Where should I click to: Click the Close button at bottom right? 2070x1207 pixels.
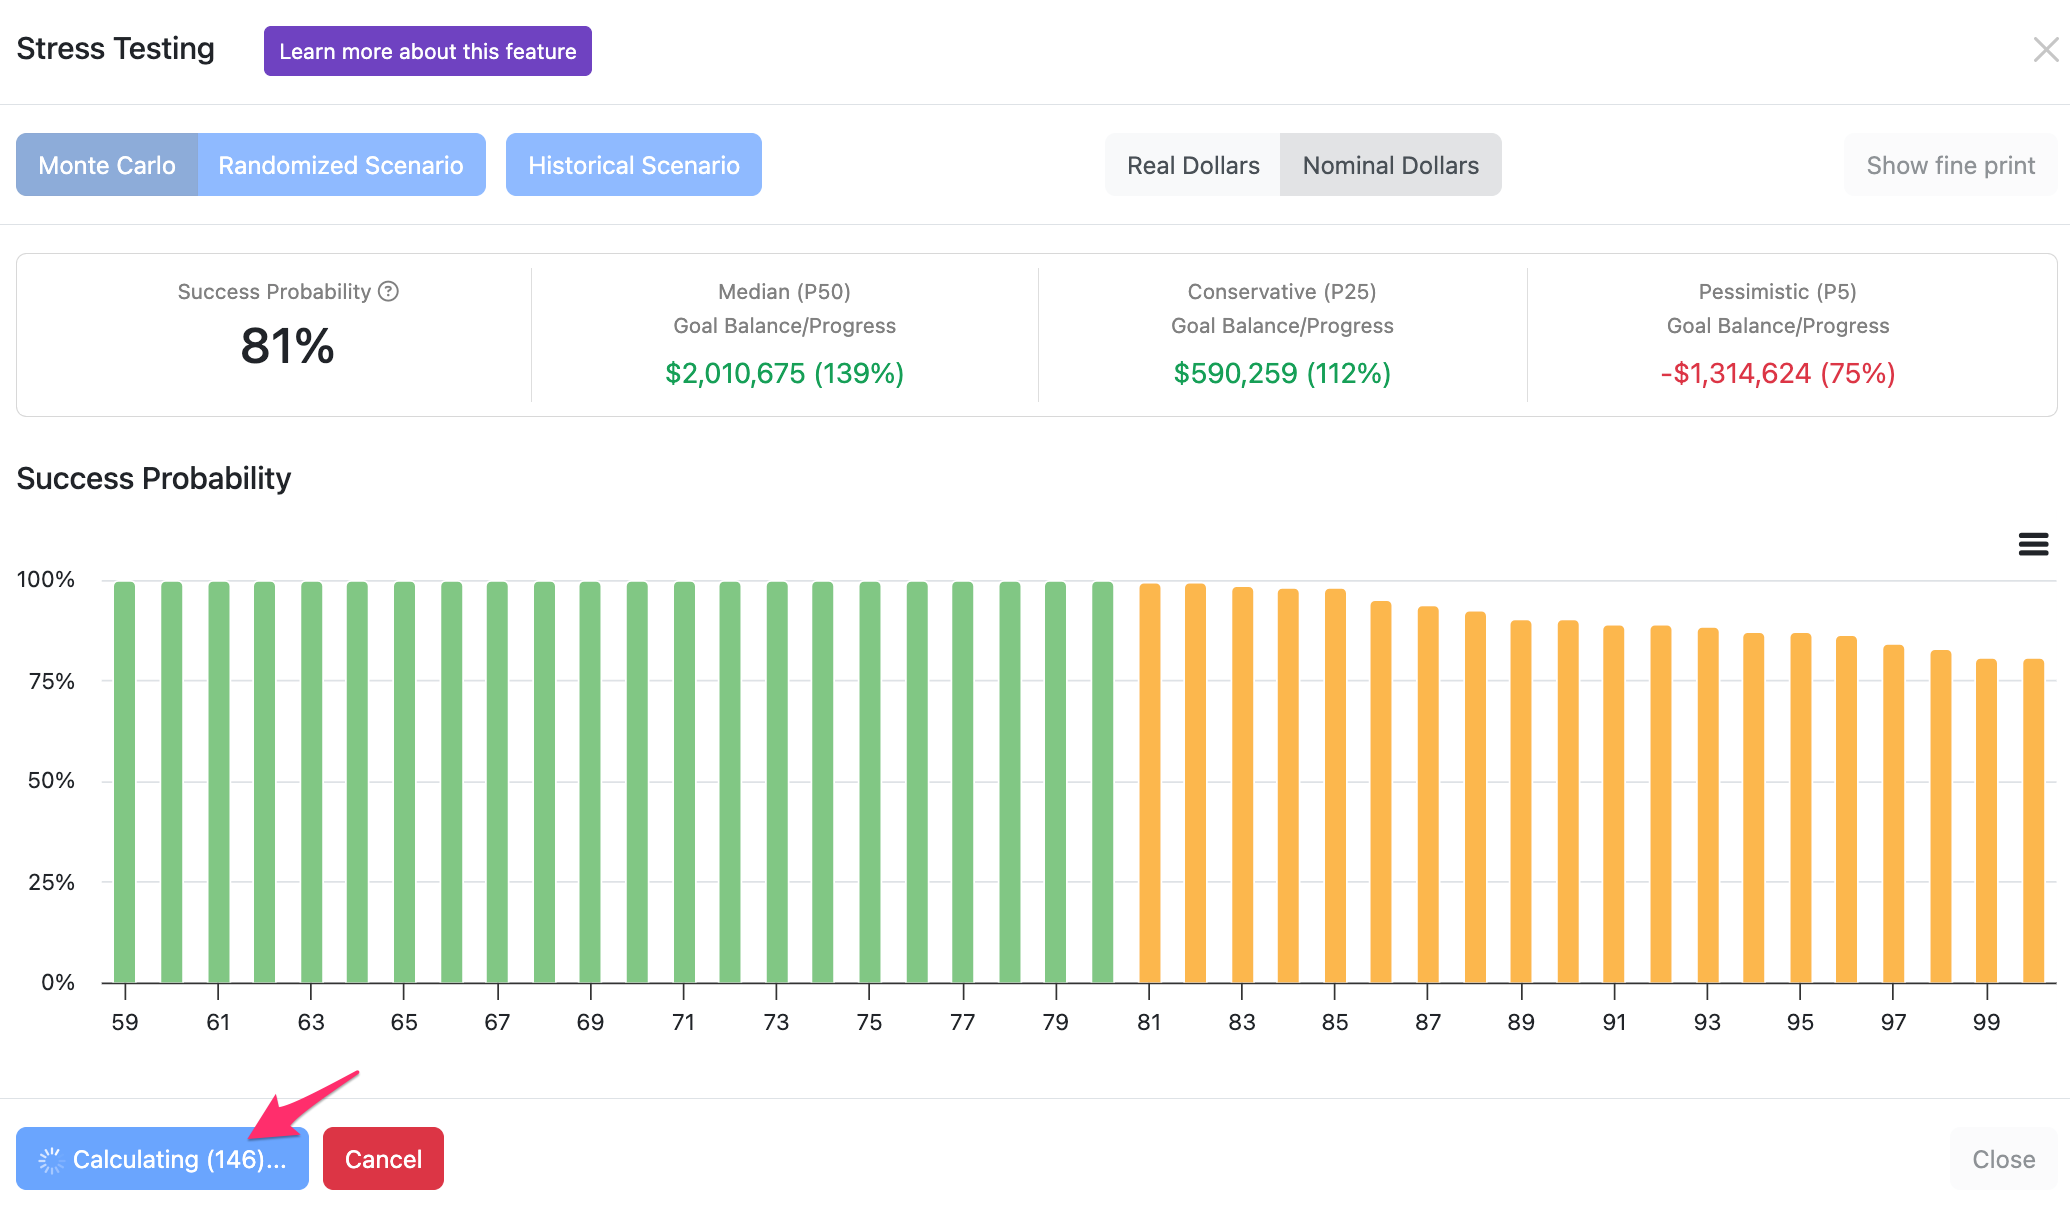(x=2003, y=1159)
